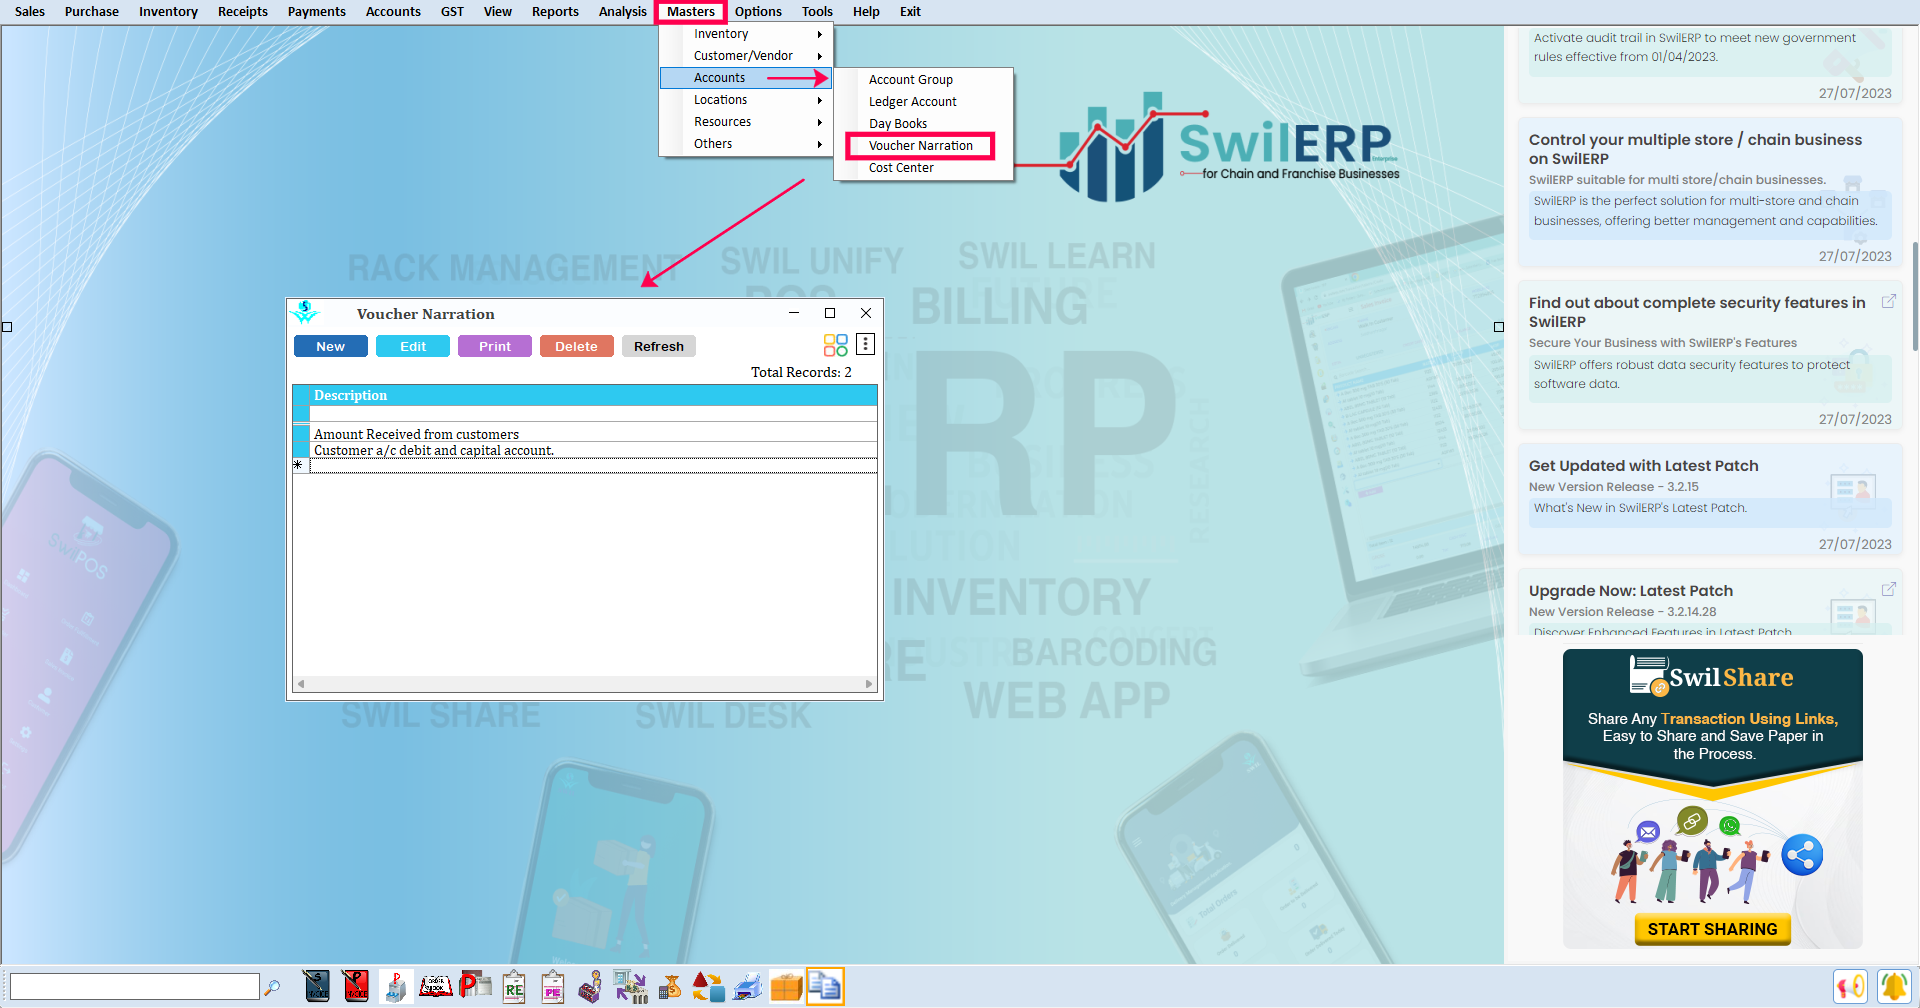Image resolution: width=1920 pixels, height=1008 pixels.
Task: Open the PE clipboard icon
Action: pyautogui.click(x=553, y=987)
